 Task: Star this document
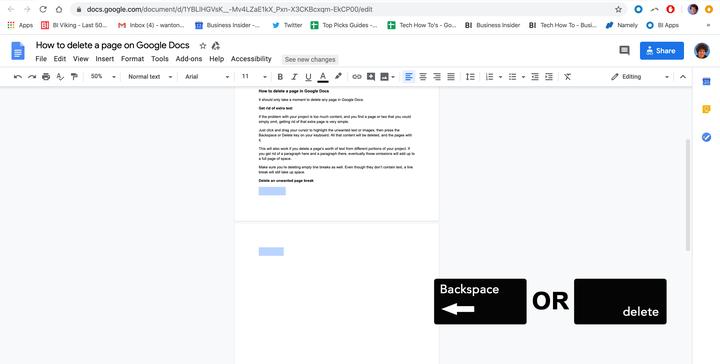203,45
